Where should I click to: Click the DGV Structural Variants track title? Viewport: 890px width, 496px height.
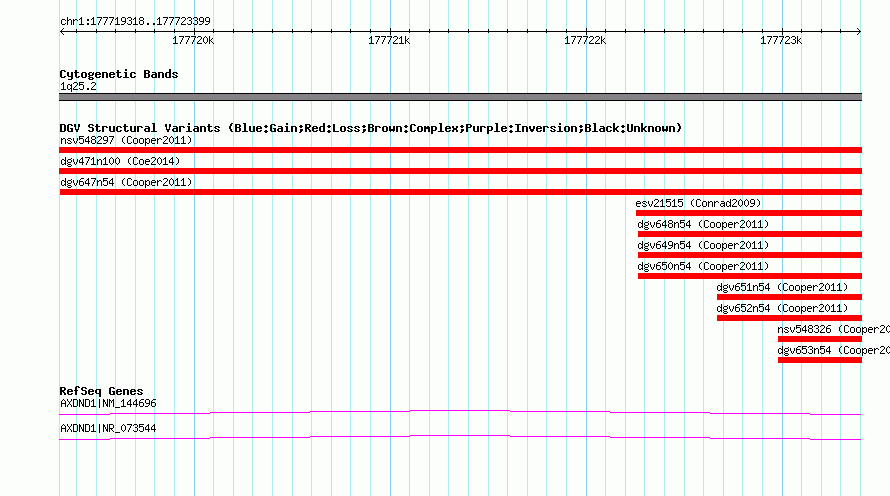pyautogui.click(x=371, y=128)
